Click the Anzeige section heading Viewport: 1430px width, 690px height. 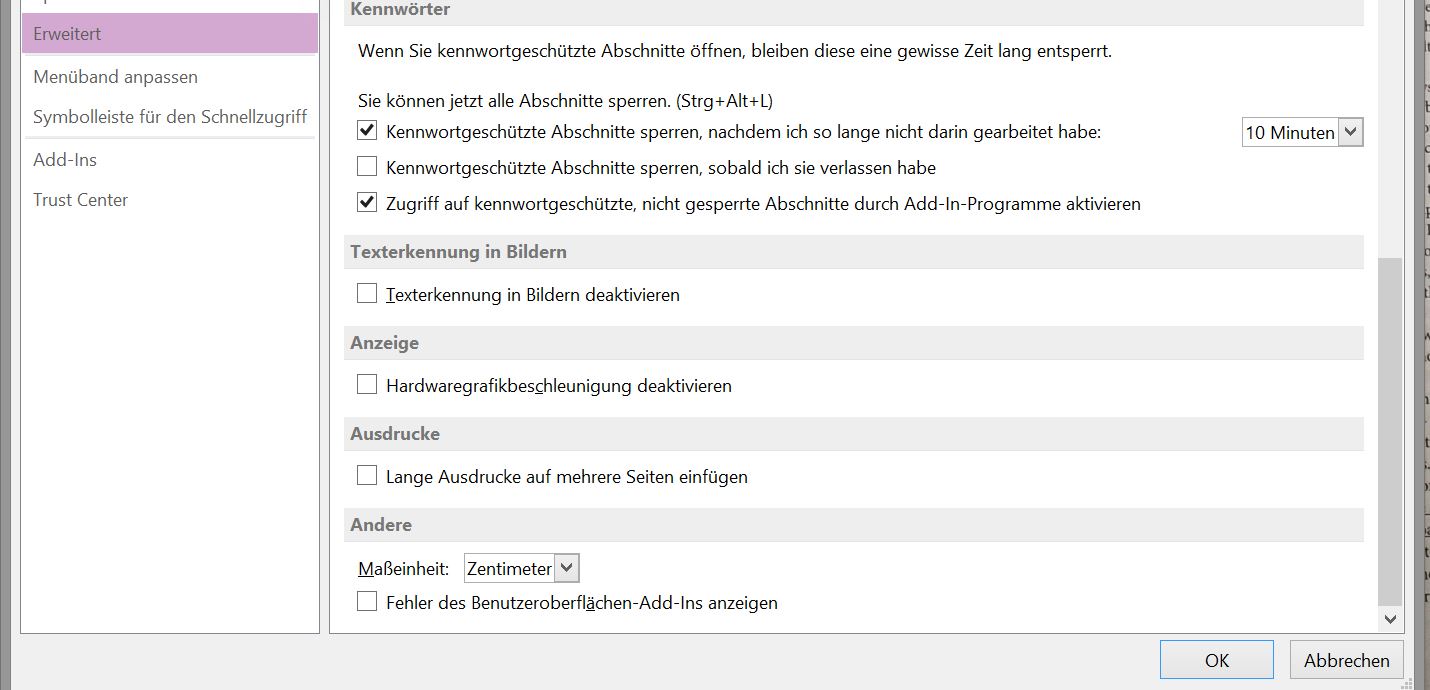point(384,343)
